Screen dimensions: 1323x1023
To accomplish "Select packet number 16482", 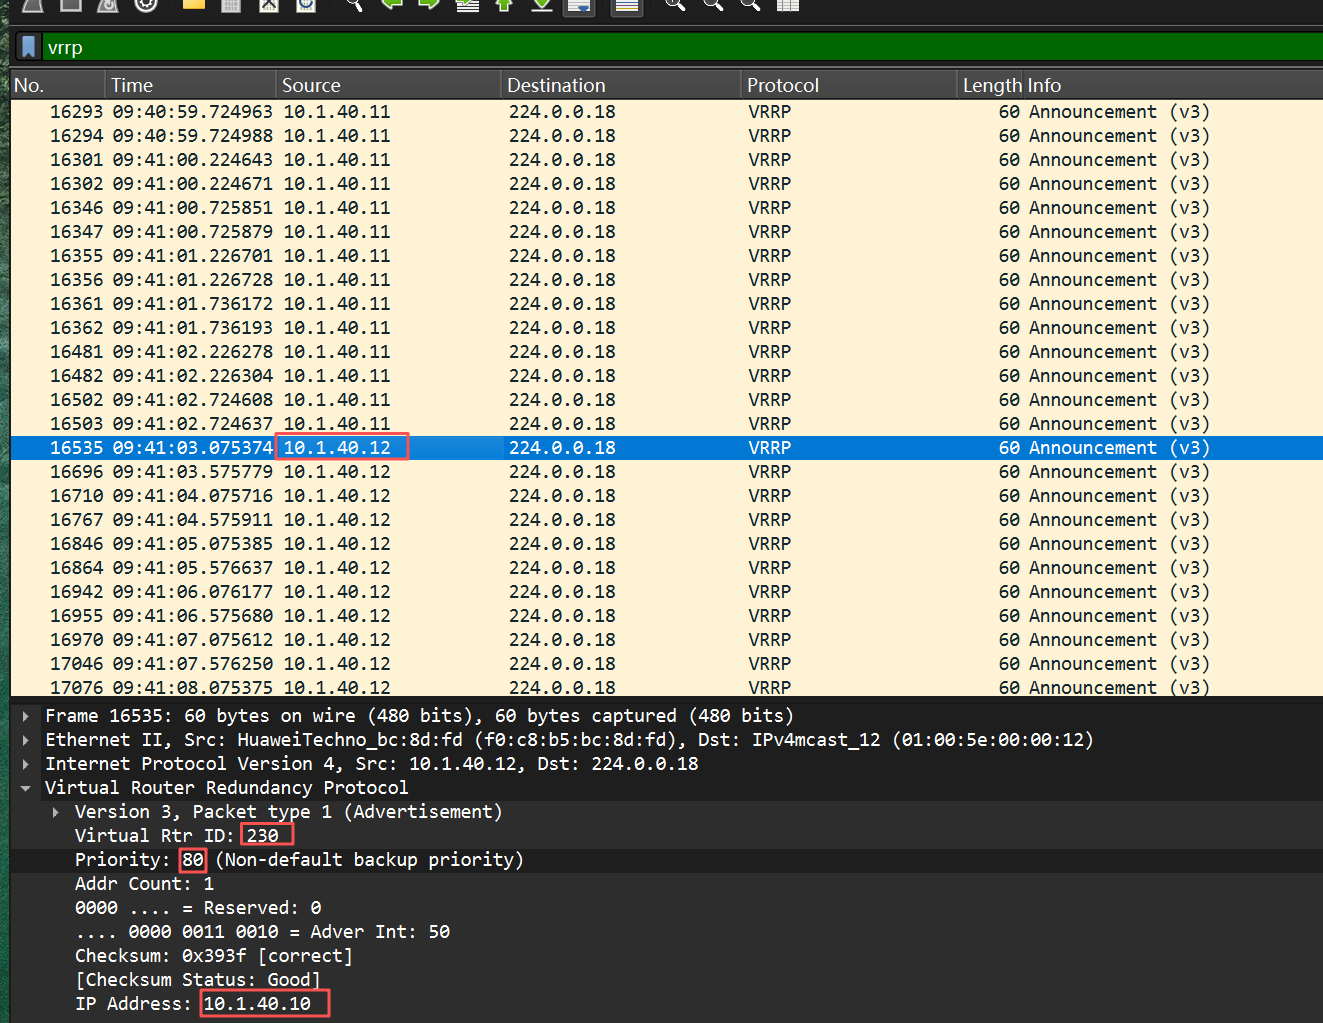I will (x=666, y=376).
